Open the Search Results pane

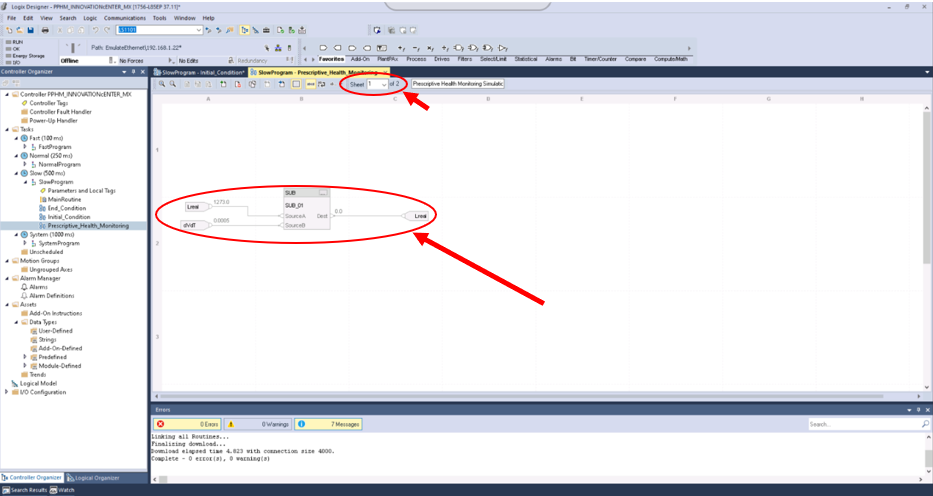24,490
